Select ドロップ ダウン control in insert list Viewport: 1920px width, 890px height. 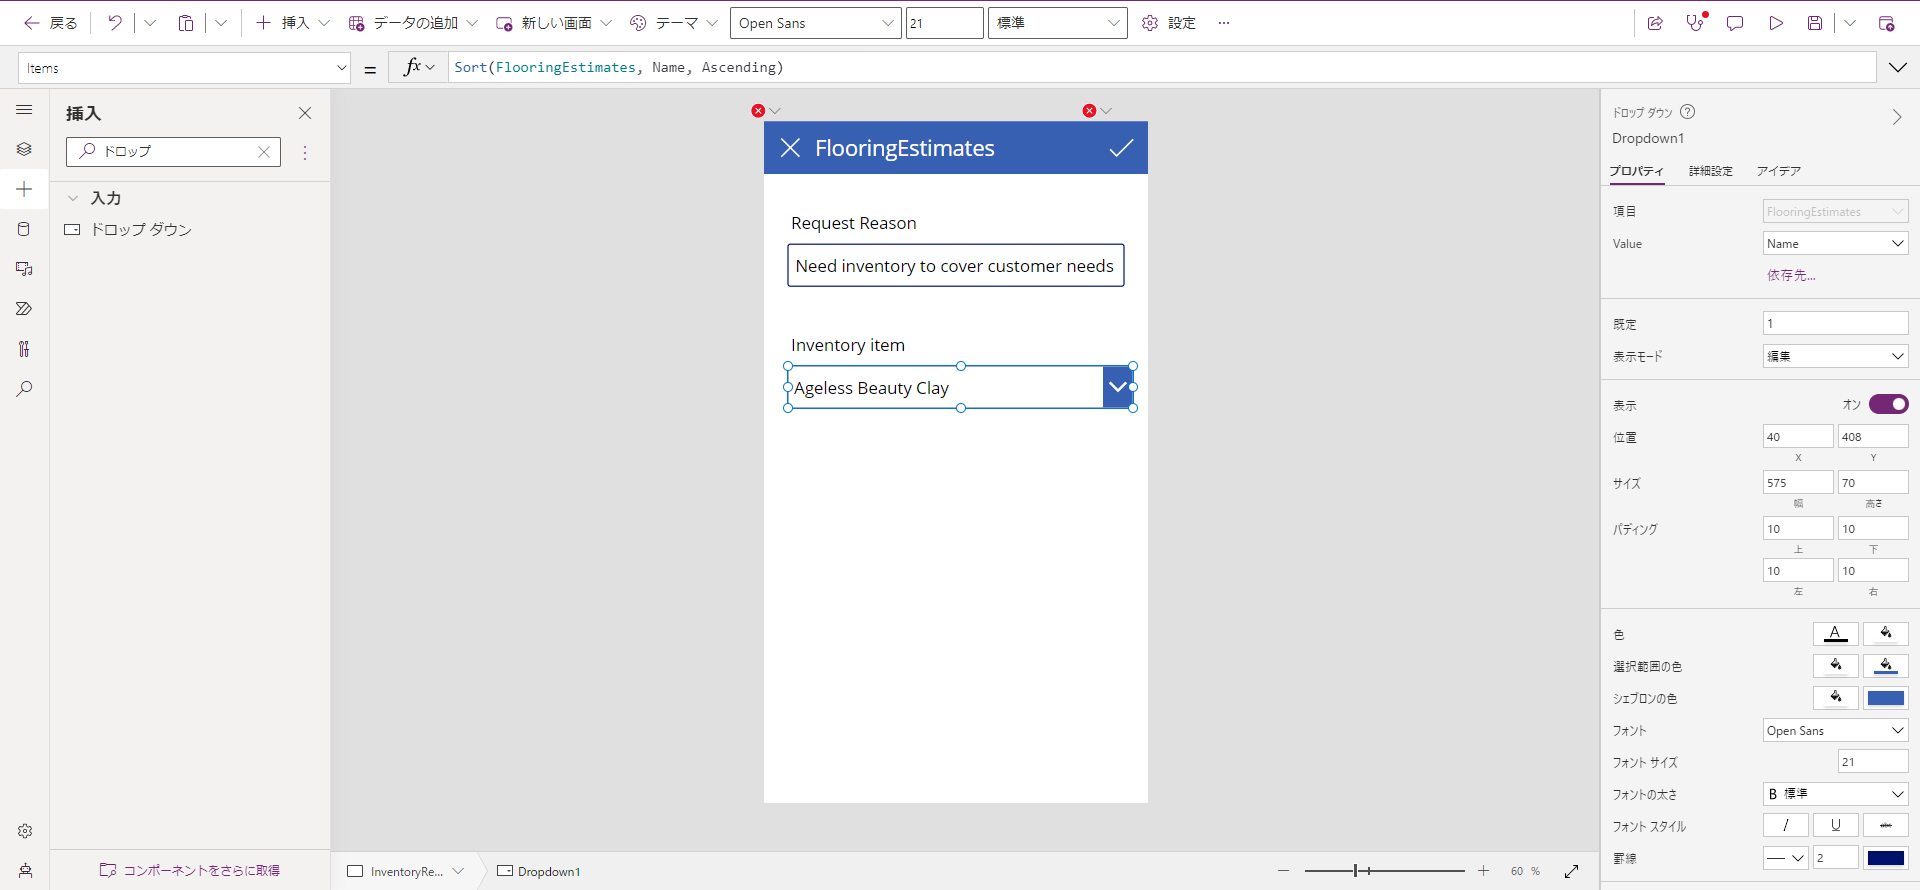coord(141,230)
